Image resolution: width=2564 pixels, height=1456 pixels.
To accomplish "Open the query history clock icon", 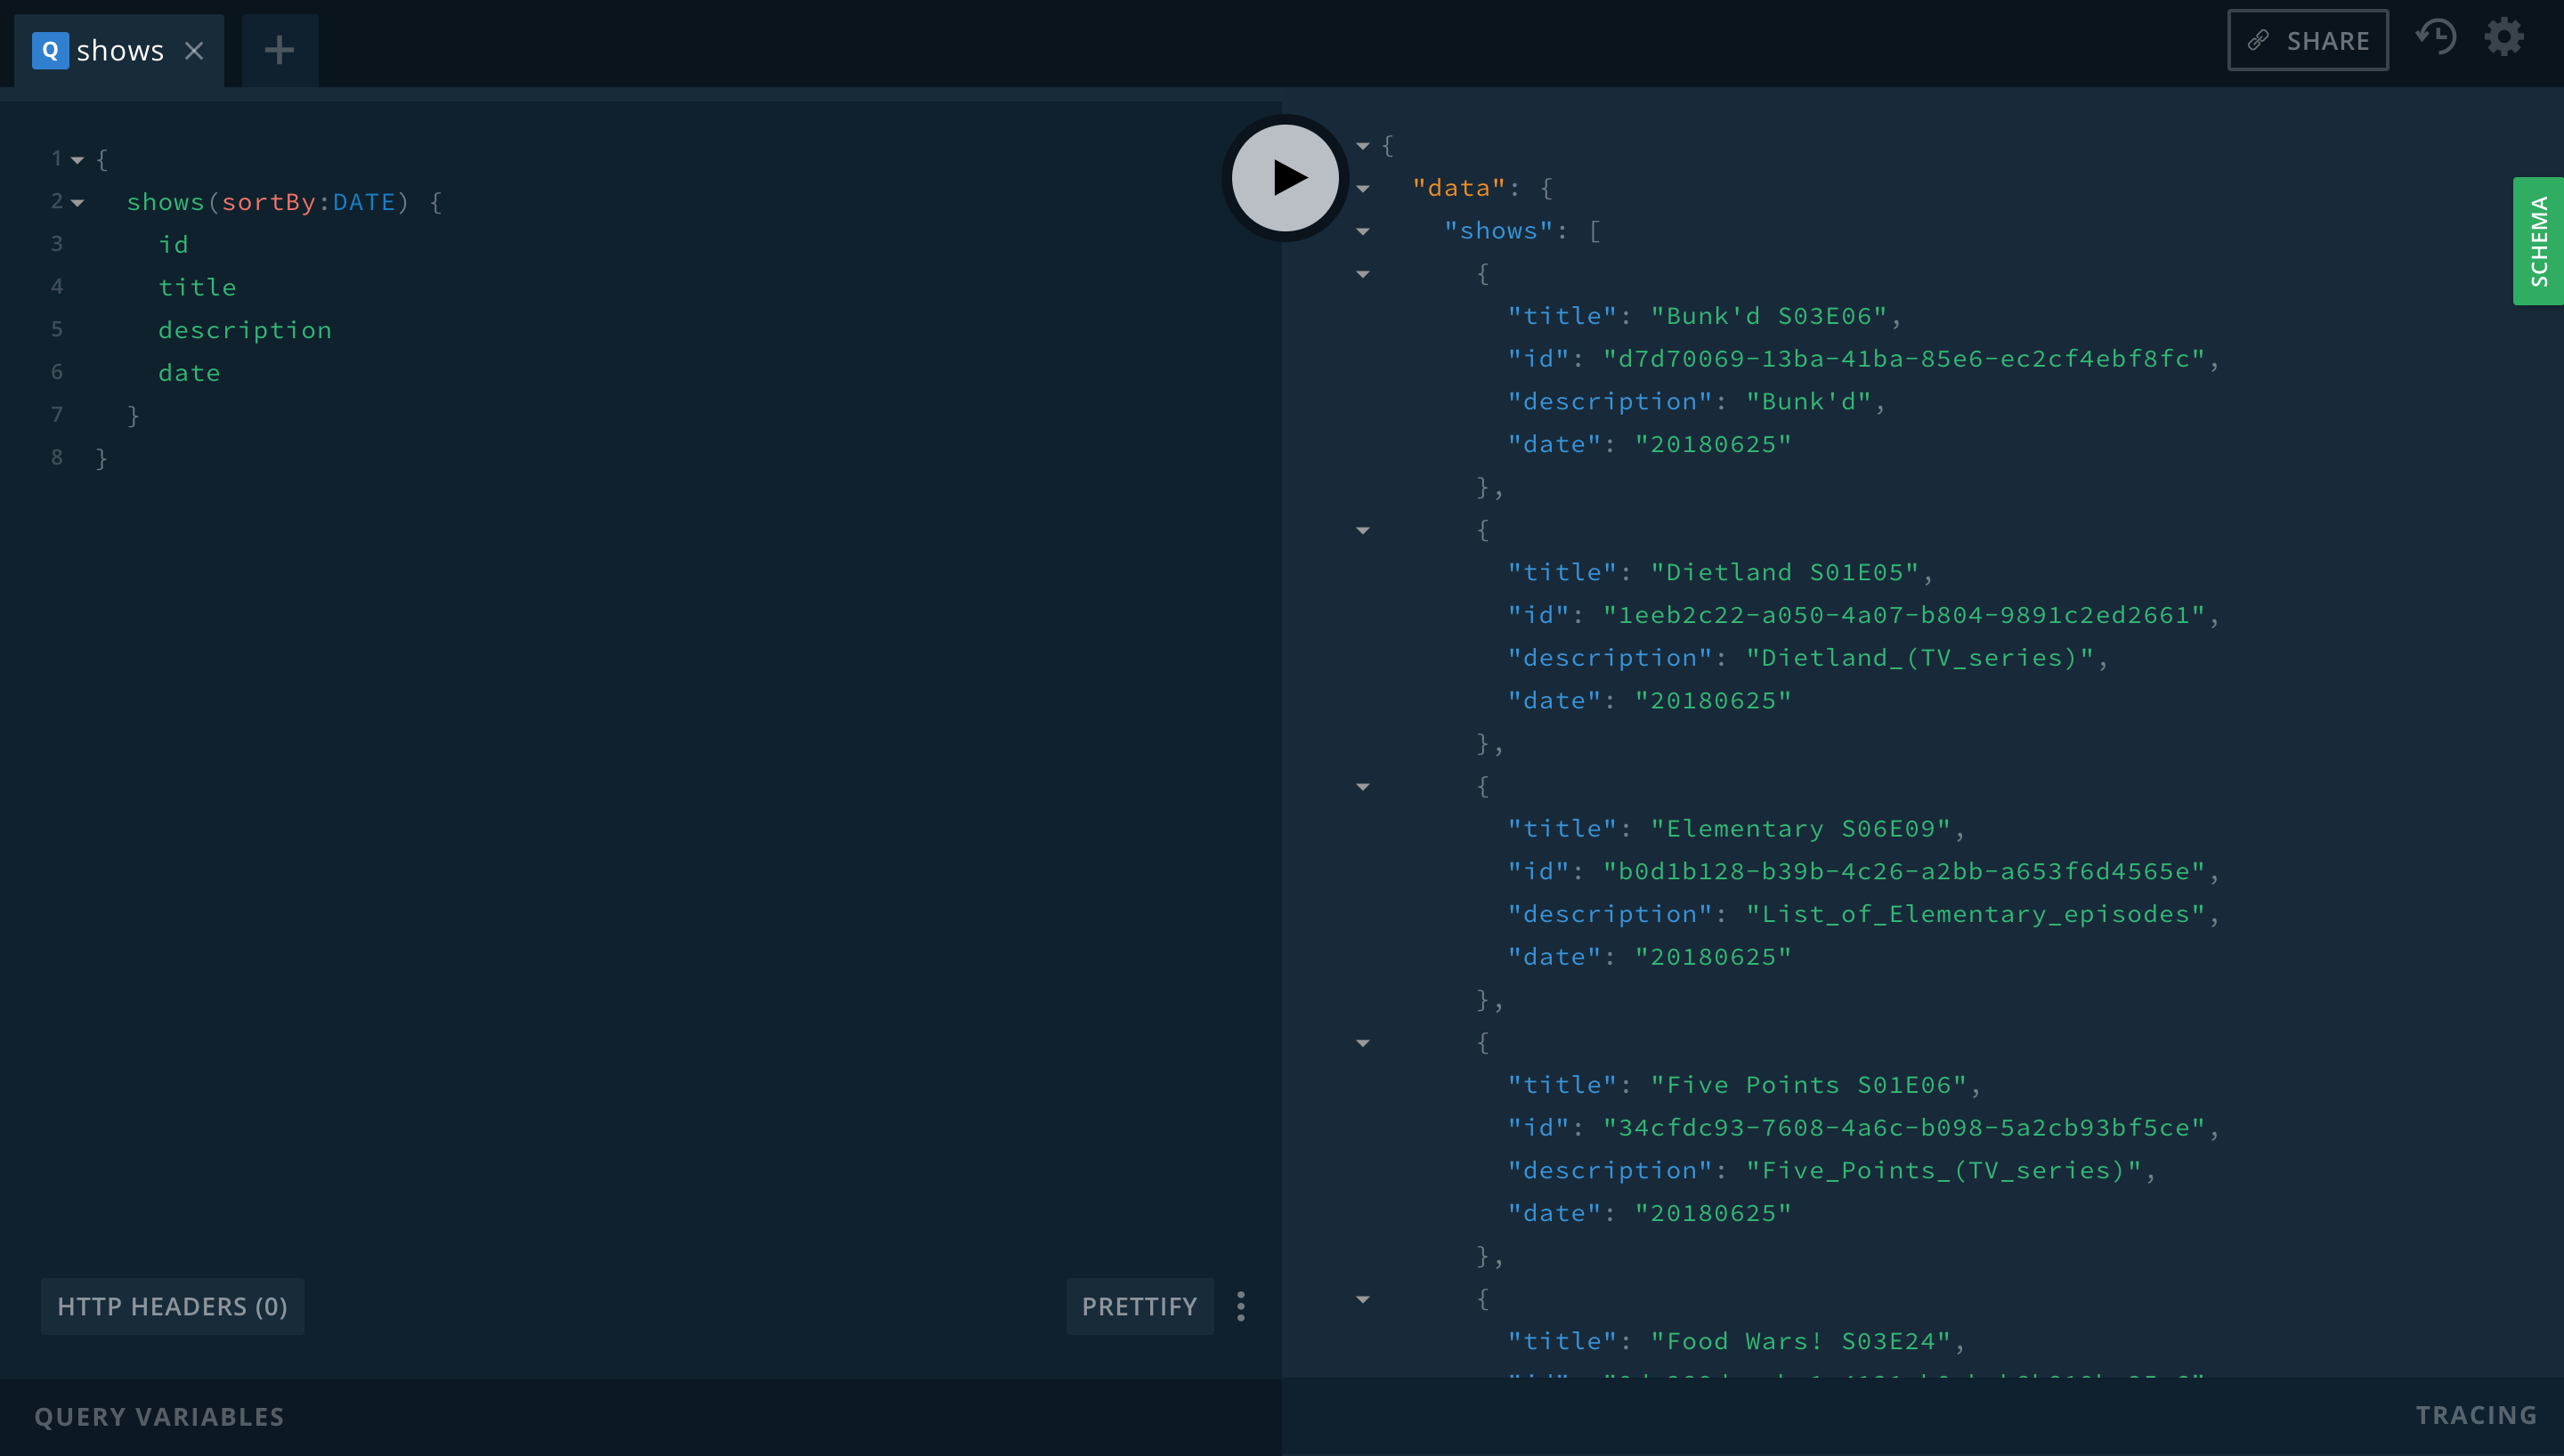I will click(x=2435, y=38).
